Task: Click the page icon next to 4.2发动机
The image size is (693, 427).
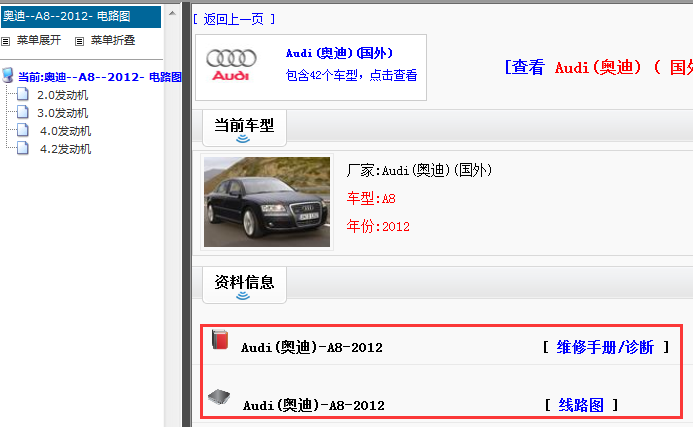Action: (x=23, y=148)
